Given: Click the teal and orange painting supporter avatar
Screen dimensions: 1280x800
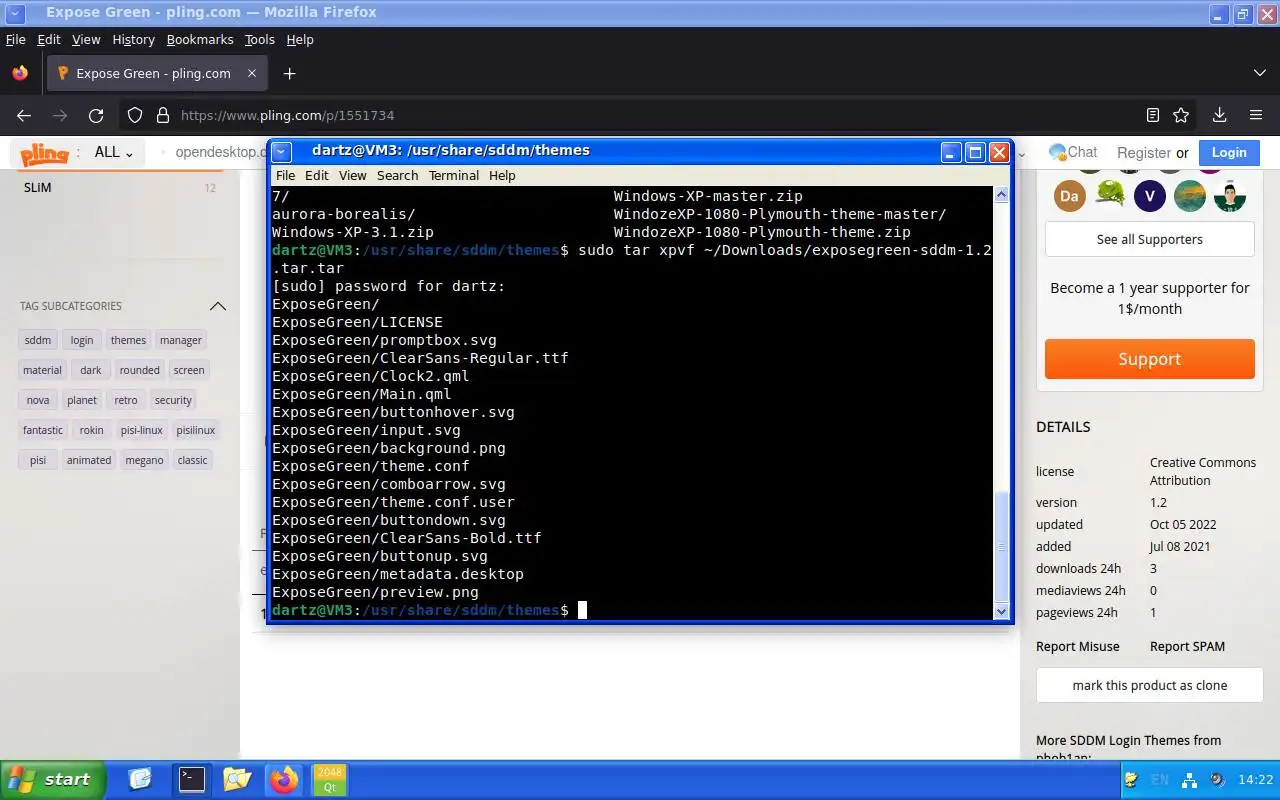Looking at the screenshot, I should point(1190,196).
